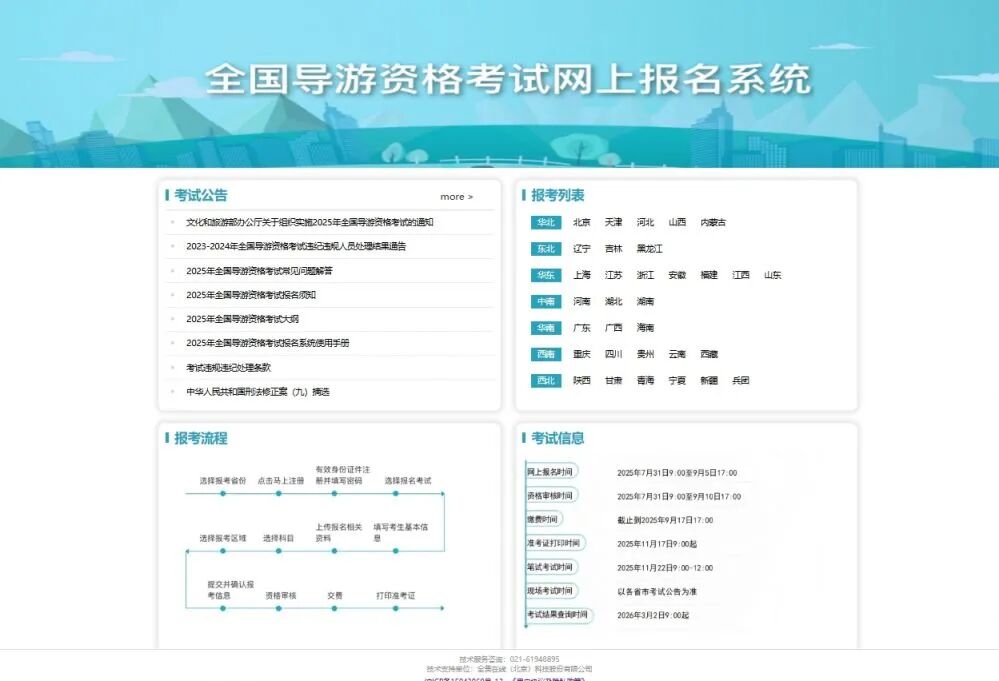This screenshot has width=999, height=681.
Task: Open the 考试公告 more link
Action: [x=456, y=197]
